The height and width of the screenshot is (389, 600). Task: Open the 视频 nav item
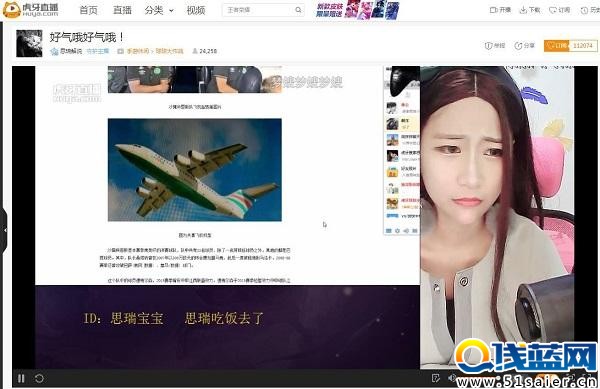click(196, 10)
